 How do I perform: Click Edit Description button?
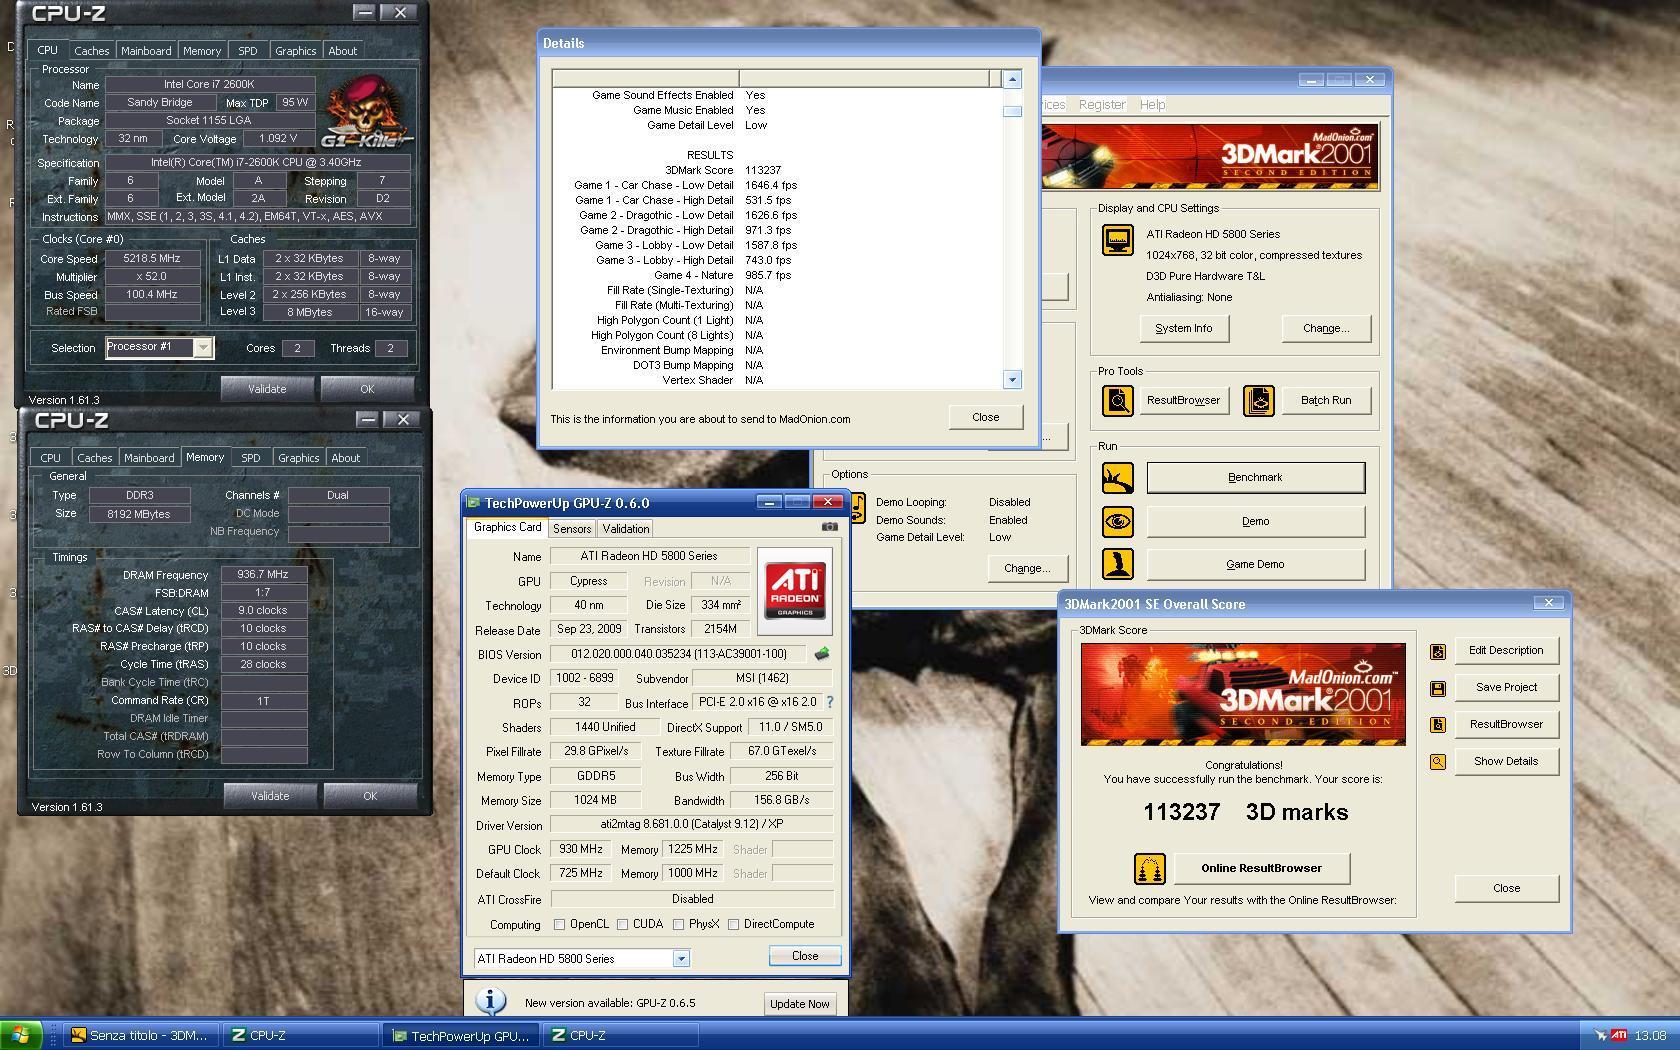pos(1506,650)
